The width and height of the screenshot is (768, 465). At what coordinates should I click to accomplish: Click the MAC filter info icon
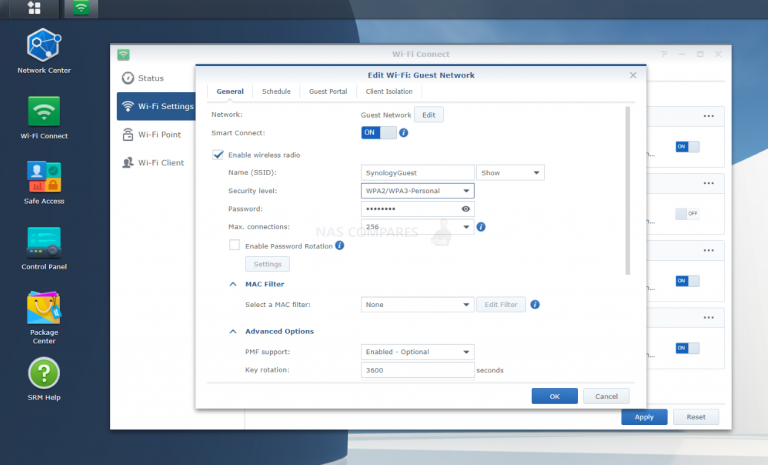pyautogui.click(x=535, y=305)
